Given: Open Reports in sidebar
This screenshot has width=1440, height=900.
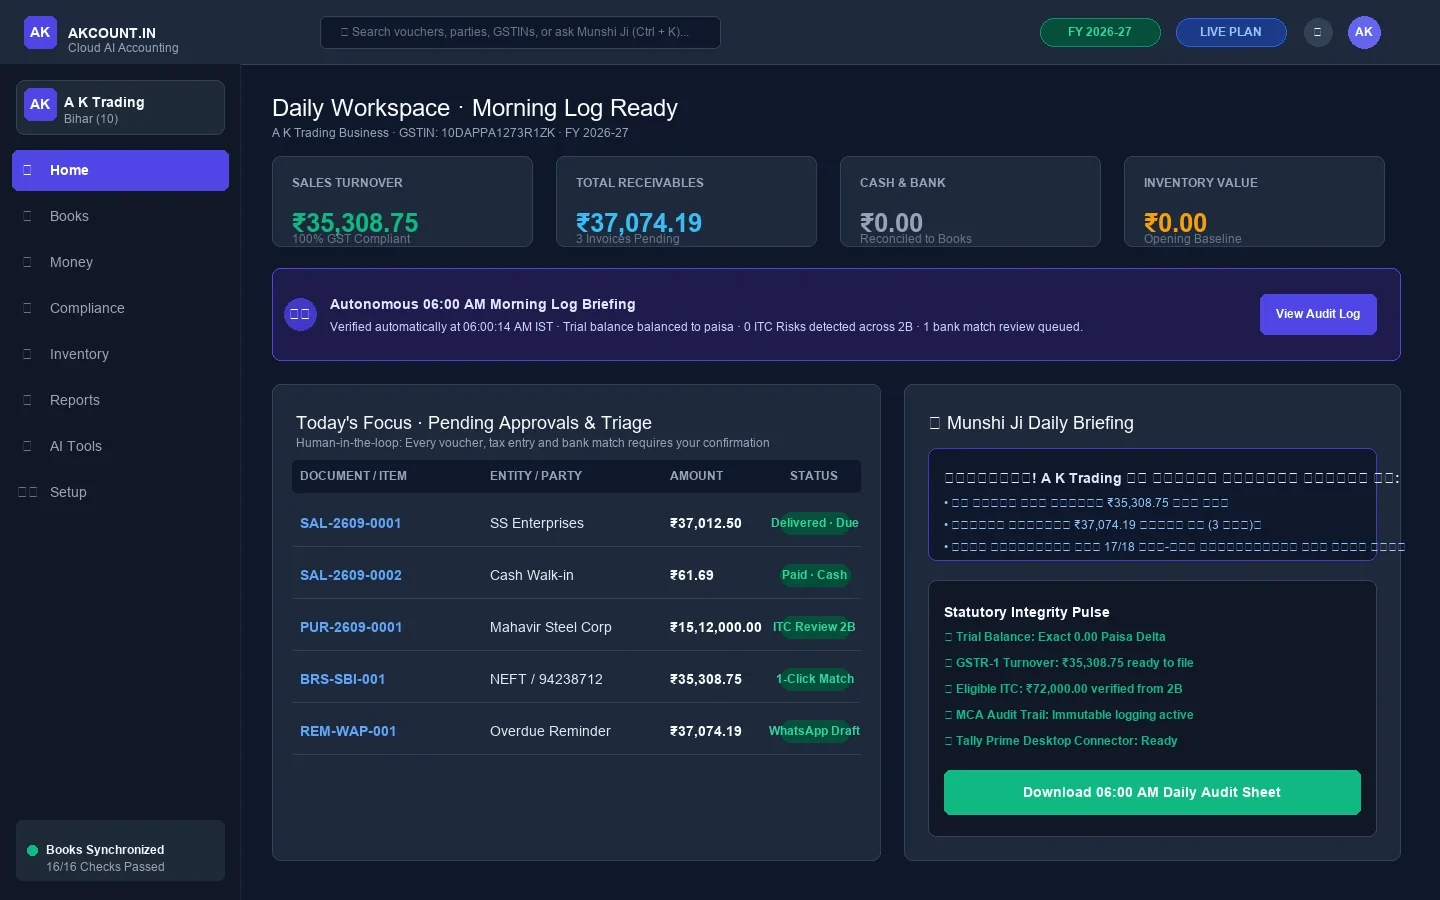Looking at the screenshot, I should coord(120,400).
